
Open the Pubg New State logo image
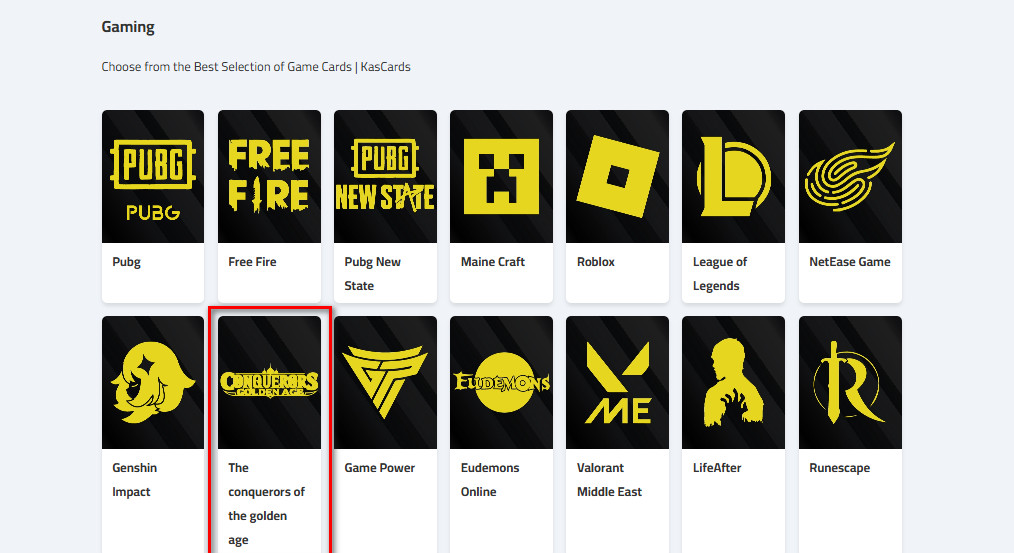pos(385,177)
